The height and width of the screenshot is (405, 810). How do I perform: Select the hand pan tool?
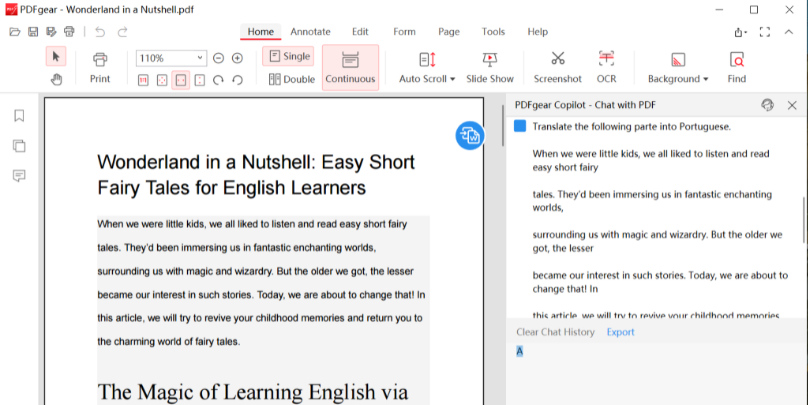(x=56, y=79)
